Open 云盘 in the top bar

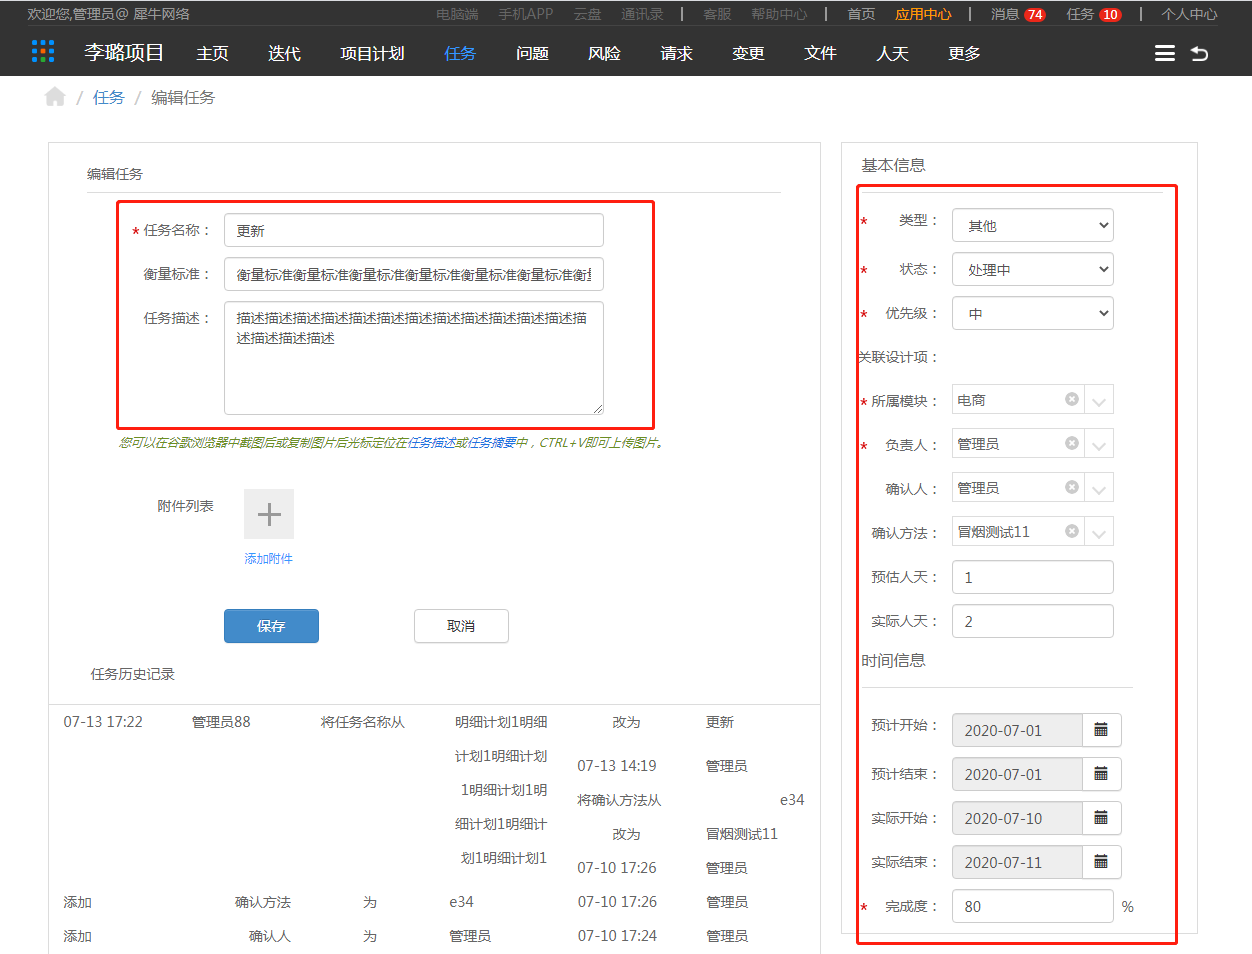coord(587,14)
